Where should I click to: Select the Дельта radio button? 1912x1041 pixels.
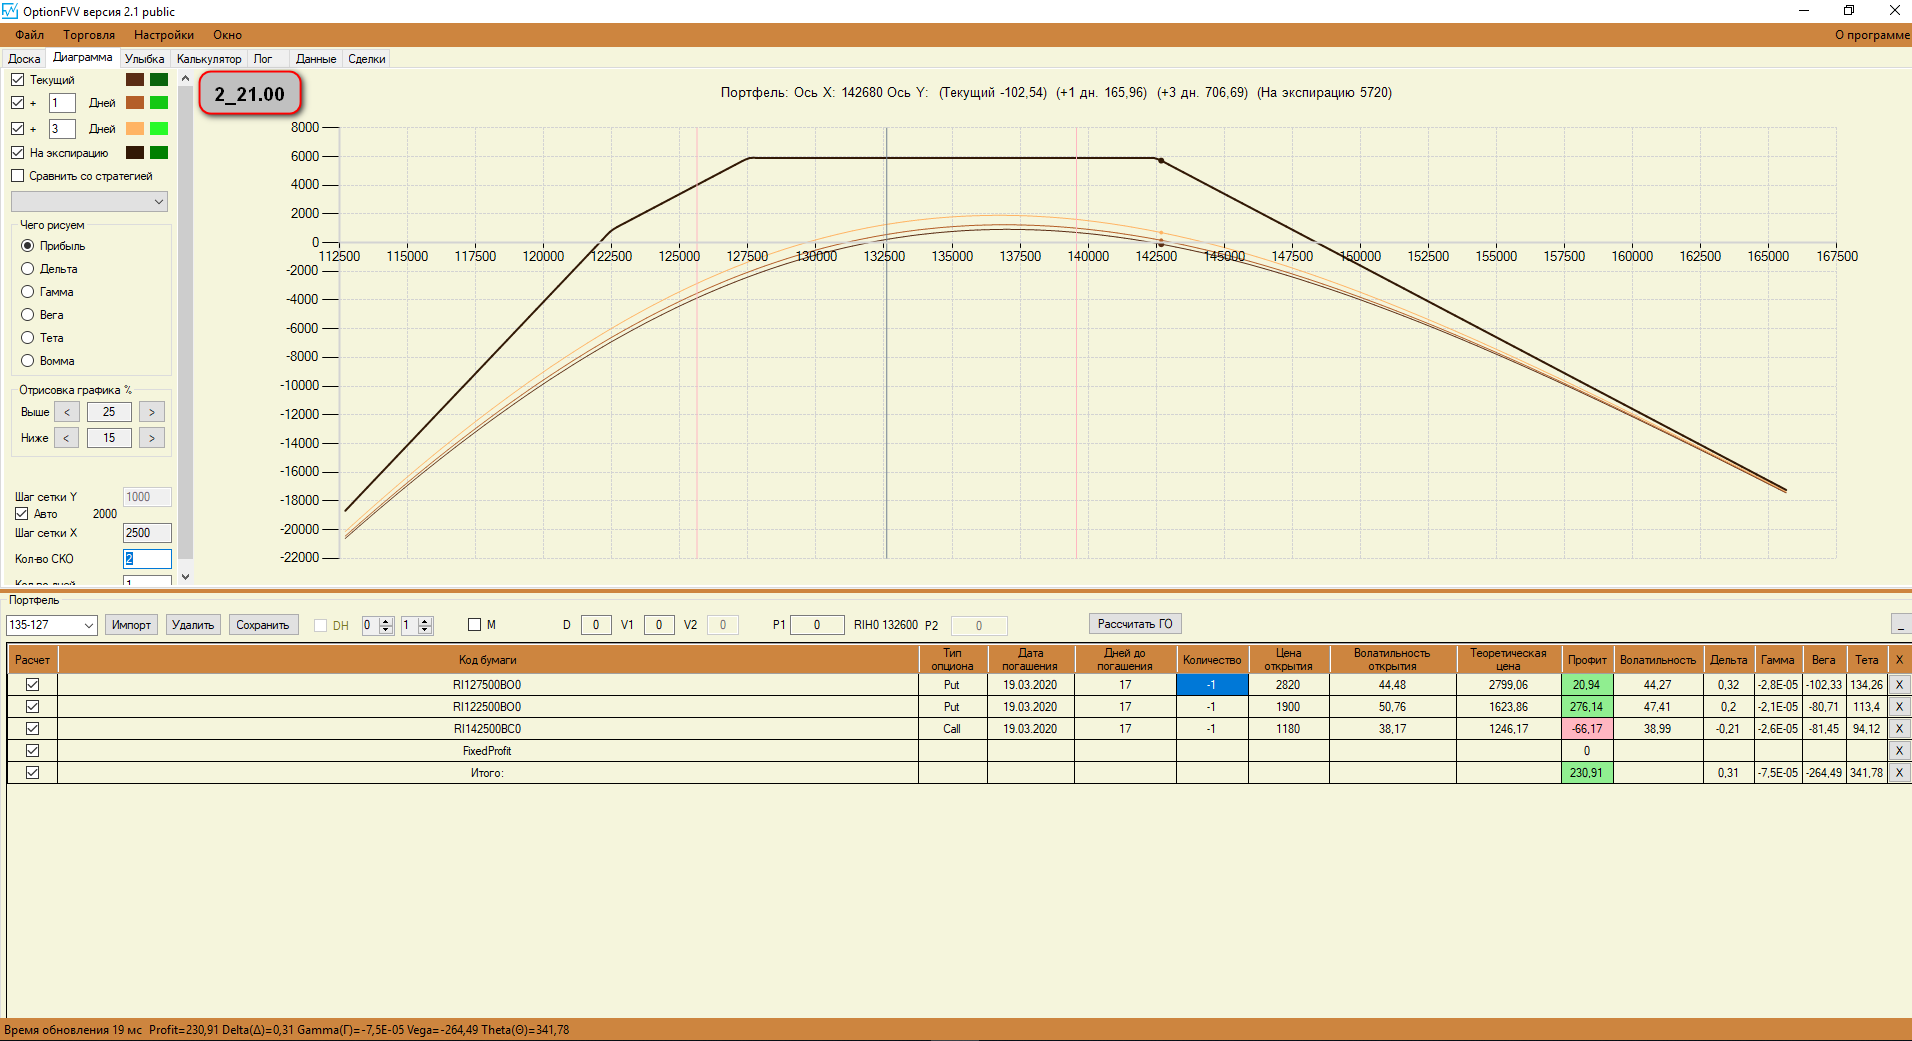[28, 269]
